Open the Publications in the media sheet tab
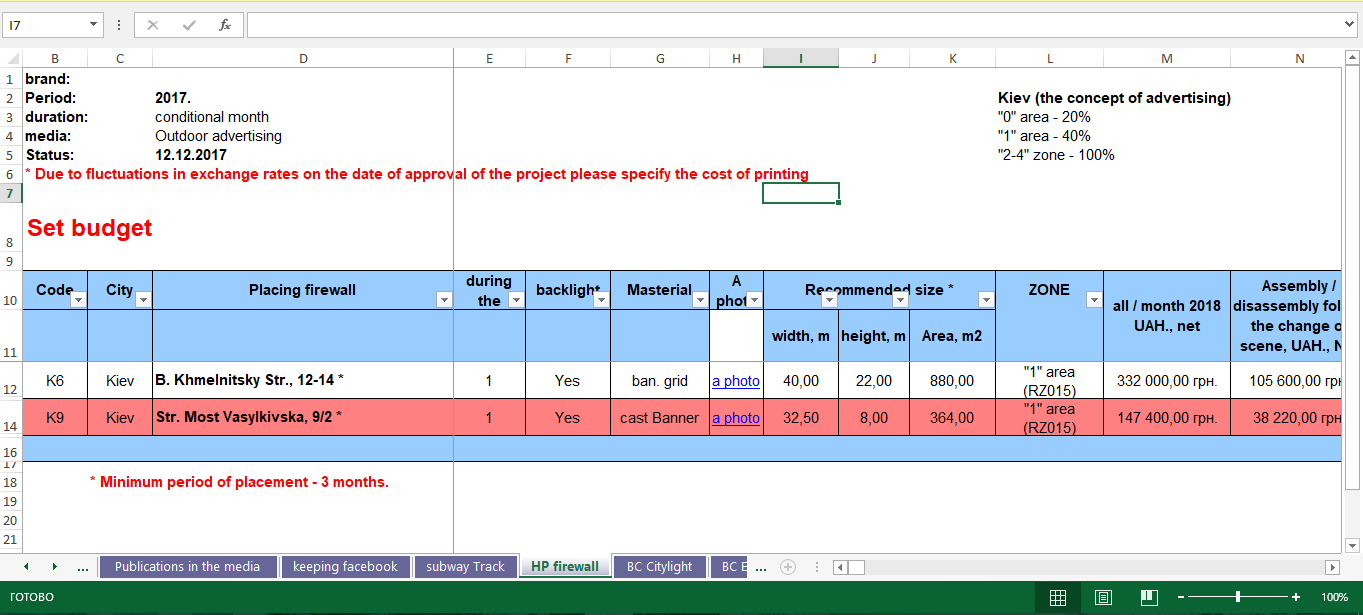Screen dimensions: 1363x615 [x=187, y=567]
